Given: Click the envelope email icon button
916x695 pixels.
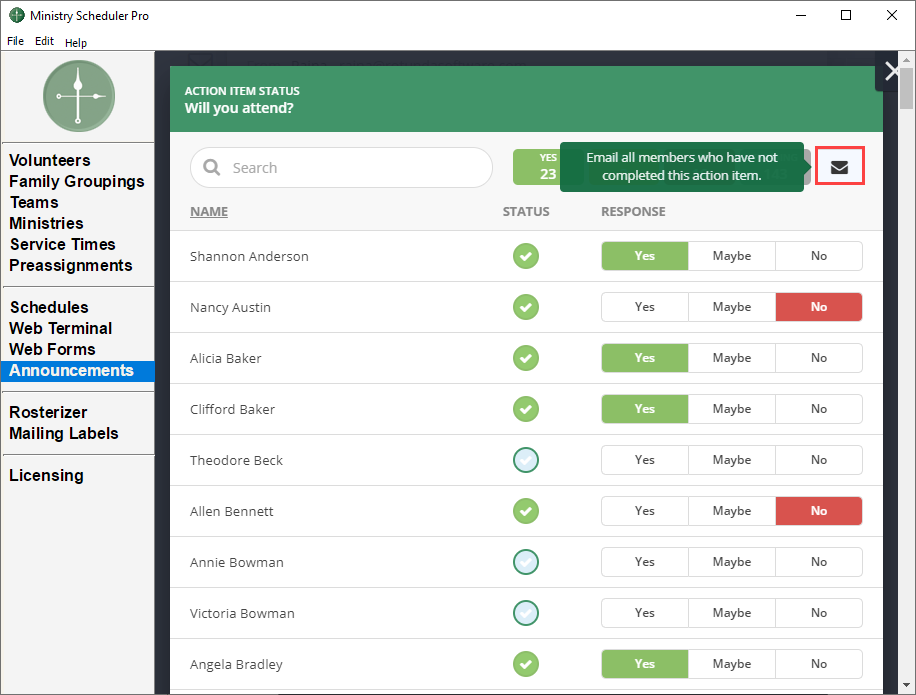Looking at the screenshot, I should [x=839, y=166].
